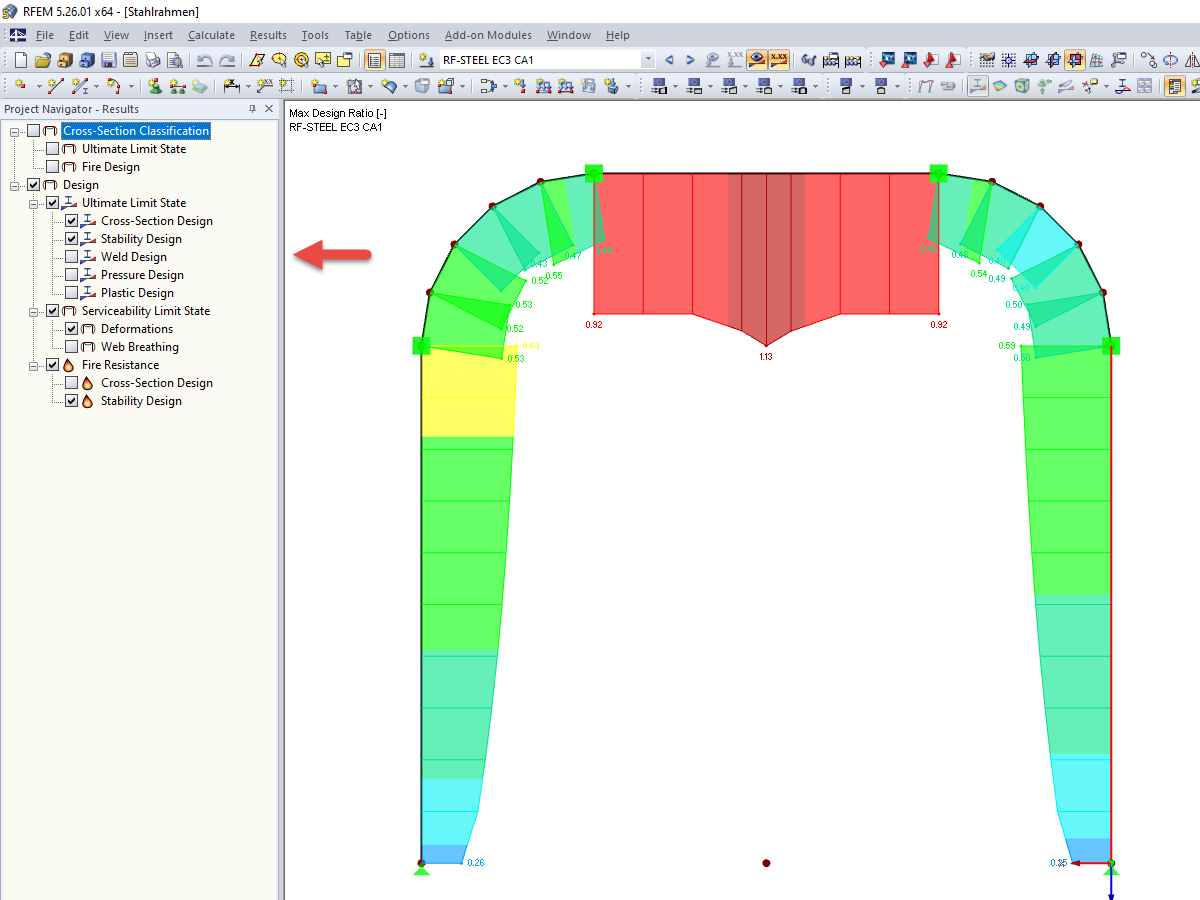Save the model using the floppy disk icon

[108, 60]
